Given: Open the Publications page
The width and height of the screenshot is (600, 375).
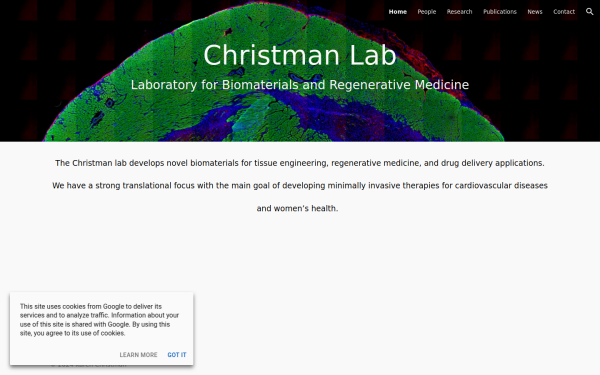Looking at the screenshot, I should (500, 12).
